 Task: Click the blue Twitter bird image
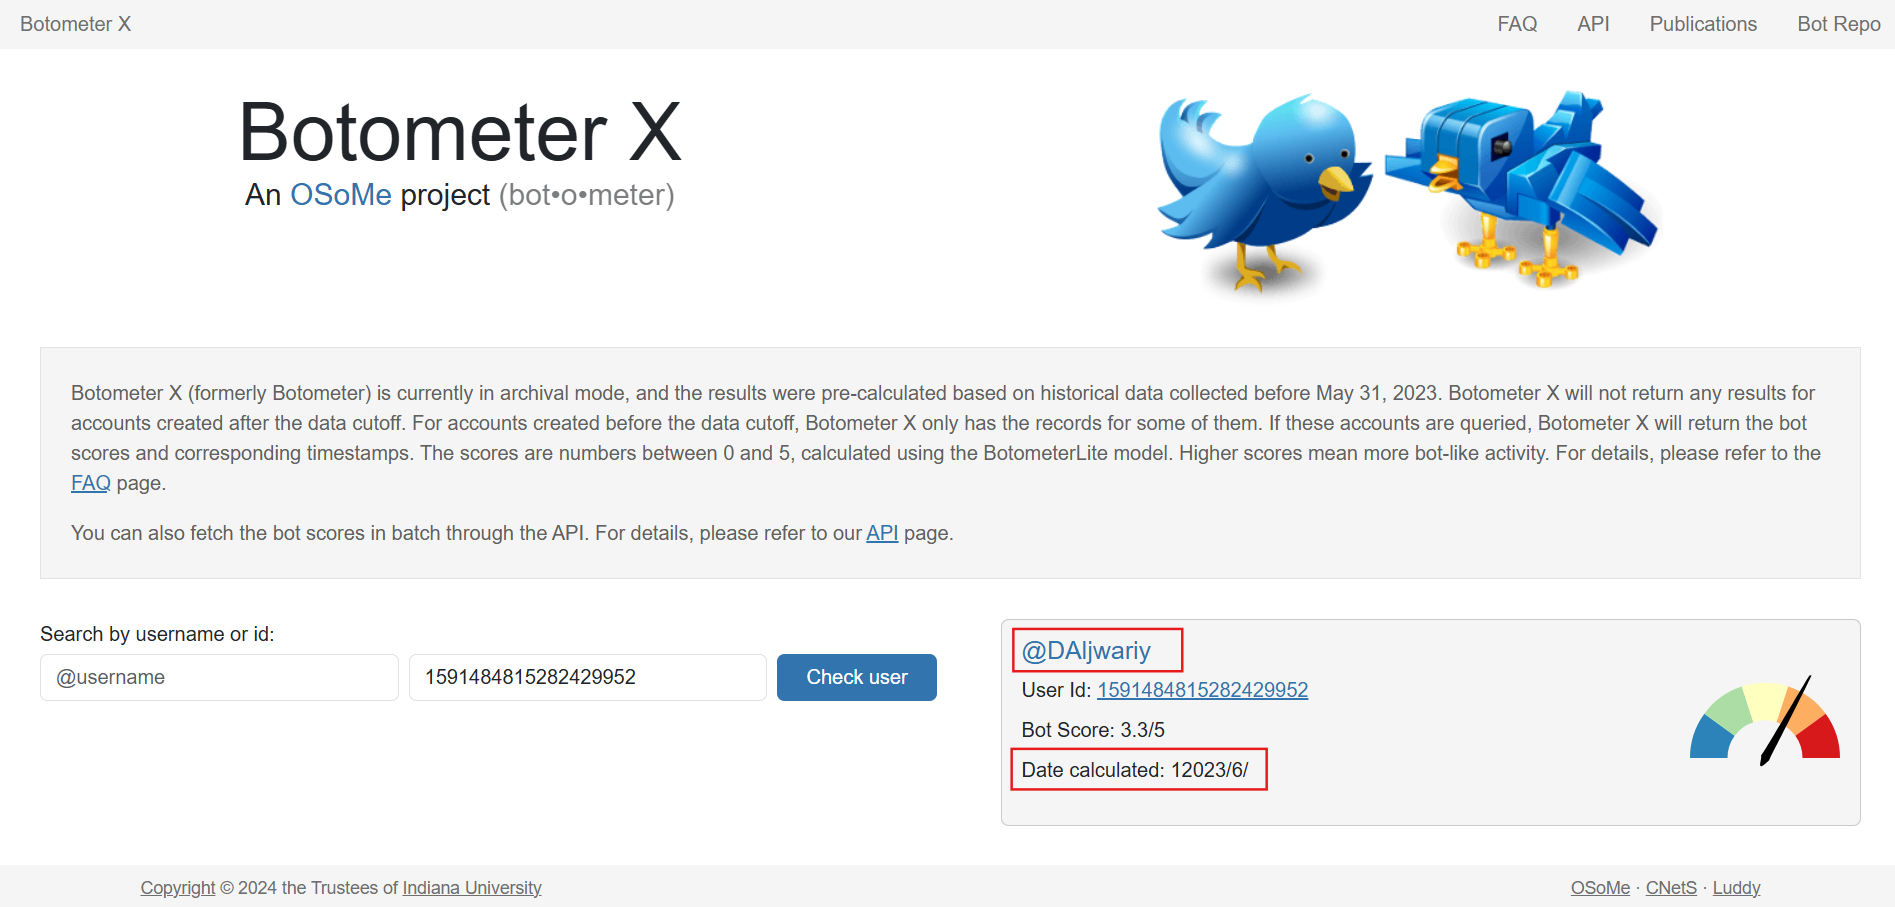click(x=1264, y=194)
